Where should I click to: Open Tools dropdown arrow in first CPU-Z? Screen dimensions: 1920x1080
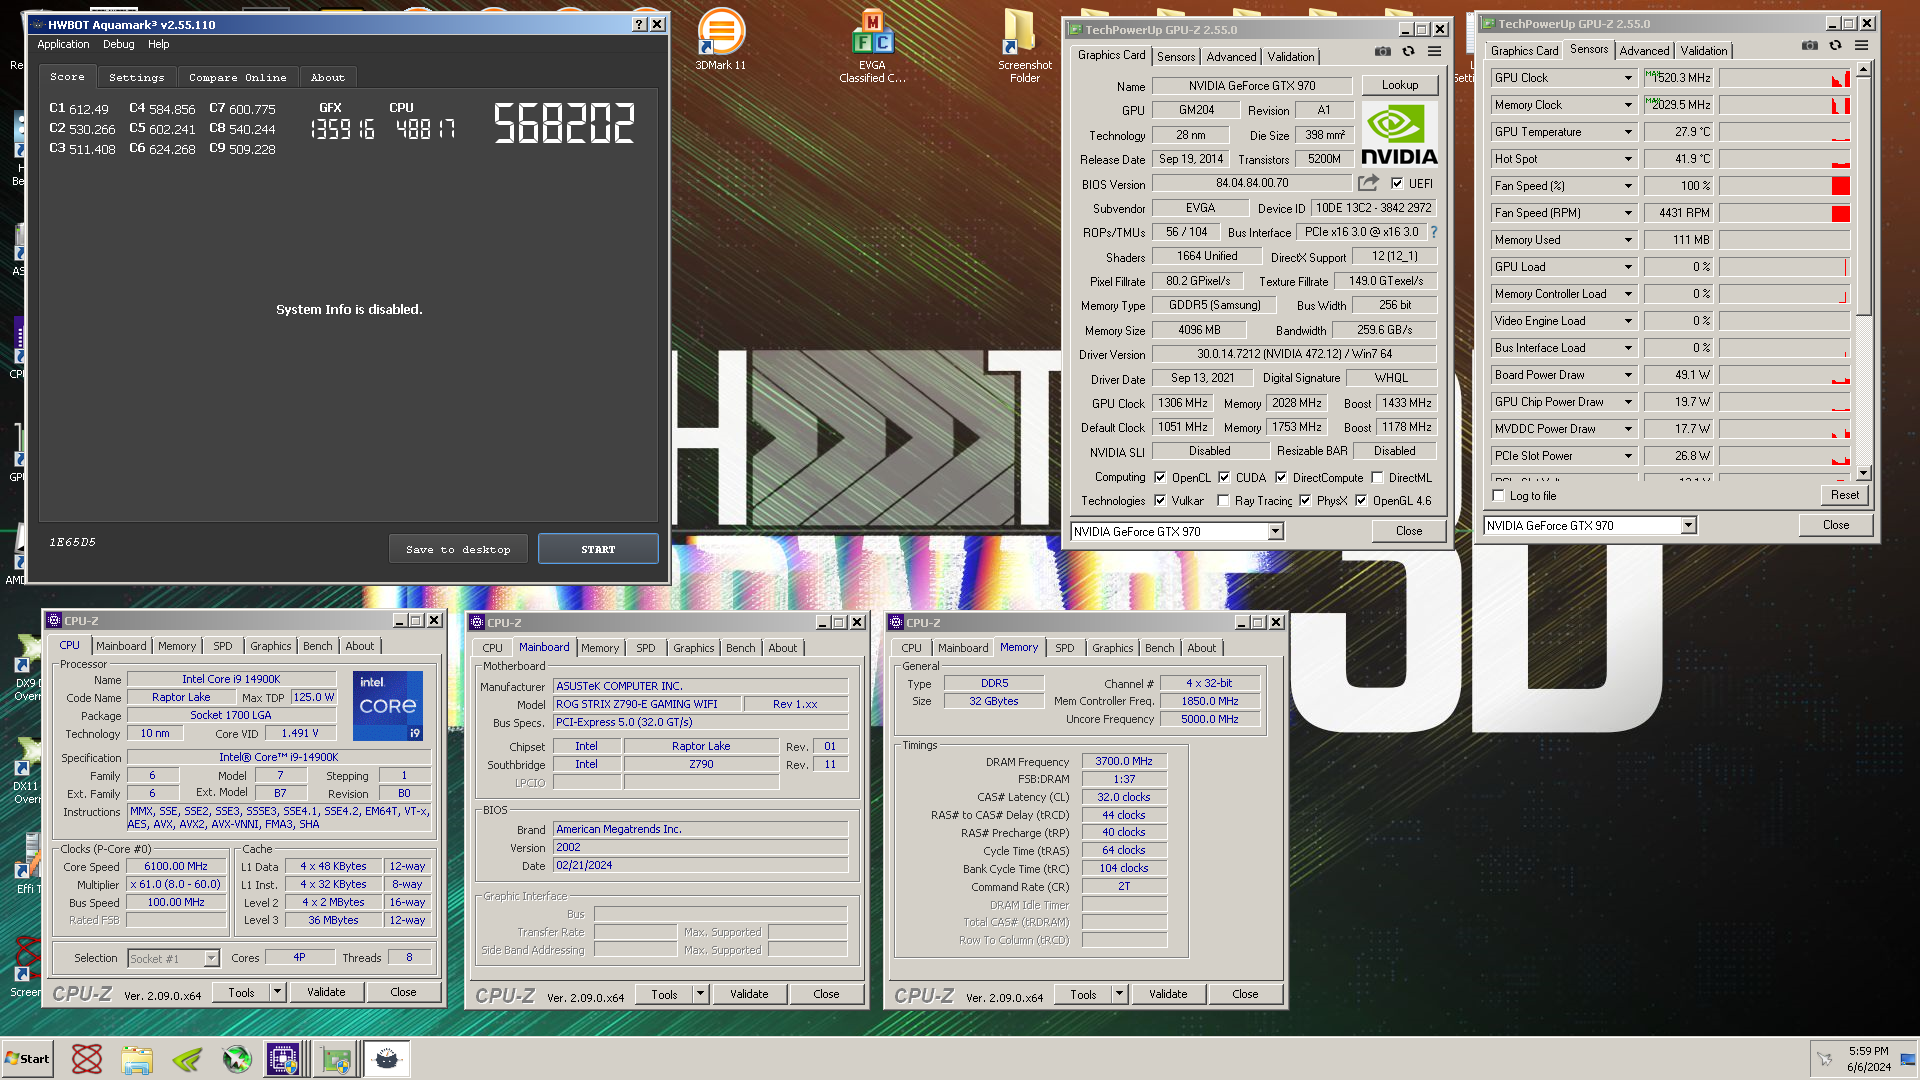click(x=277, y=992)
